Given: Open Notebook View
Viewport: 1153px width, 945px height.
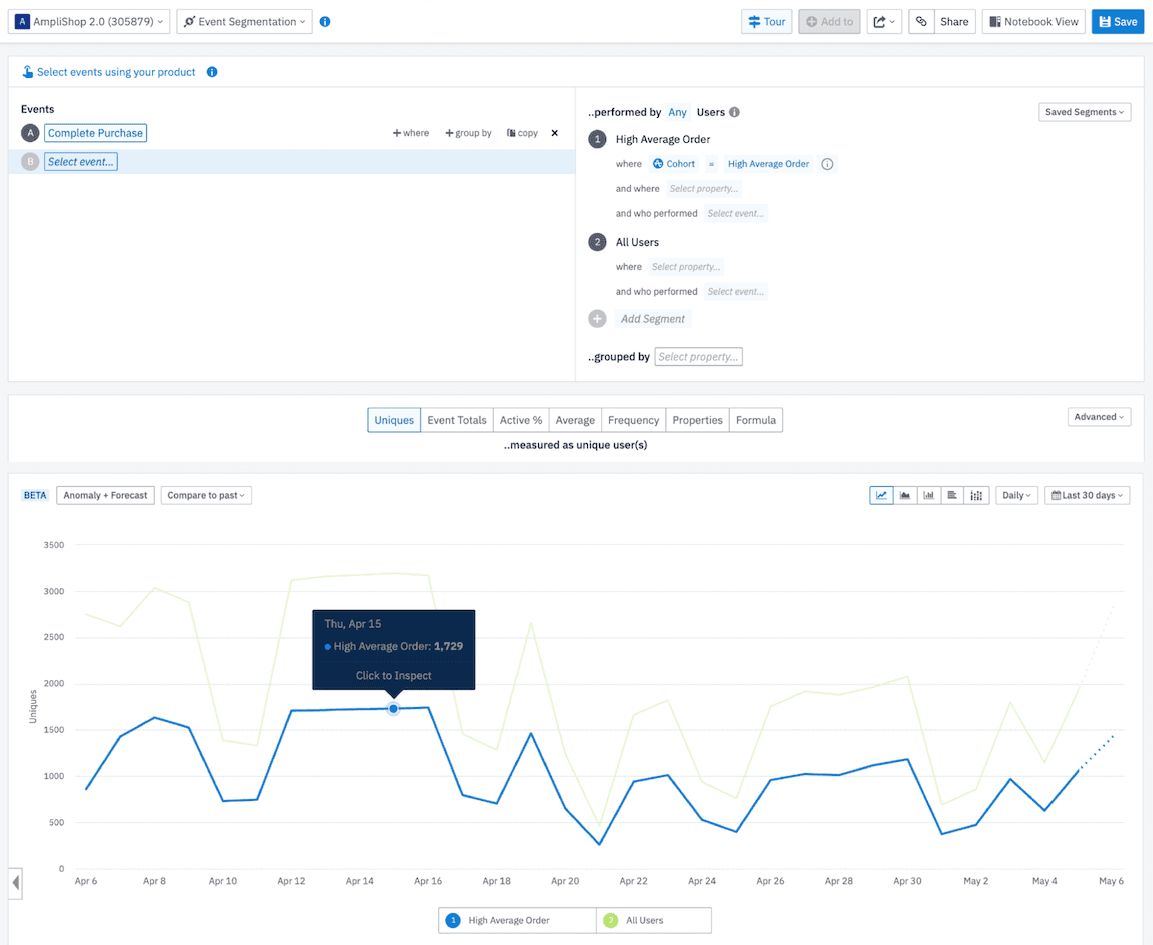Looking at the screenshot, I should 1034,22.
